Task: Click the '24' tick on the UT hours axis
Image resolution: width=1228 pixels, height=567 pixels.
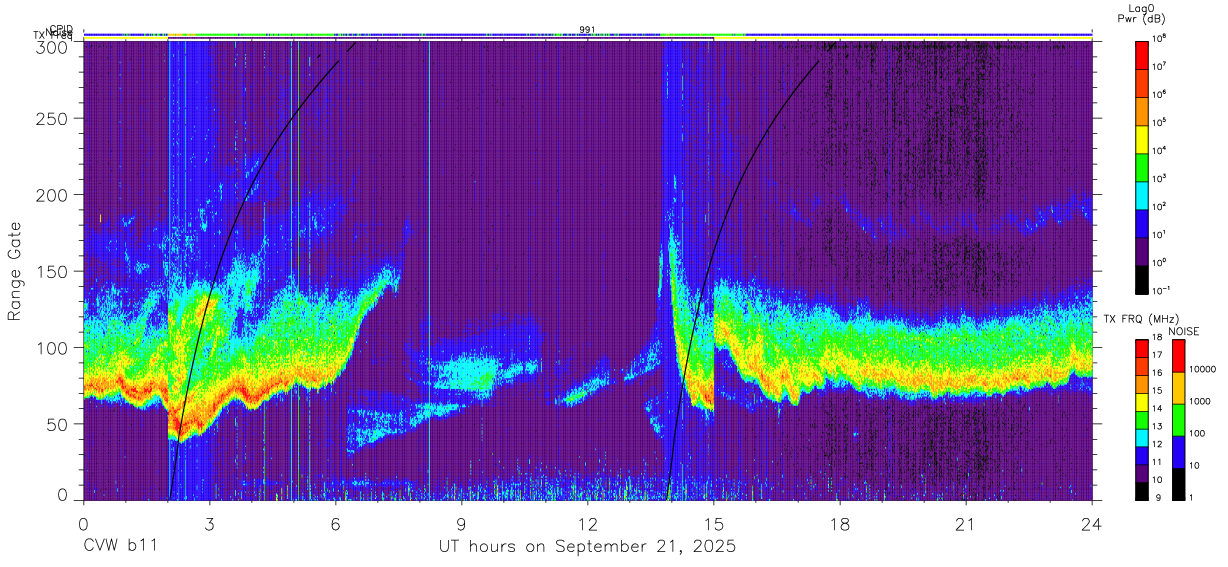Action: click(x=1091, y=524)
